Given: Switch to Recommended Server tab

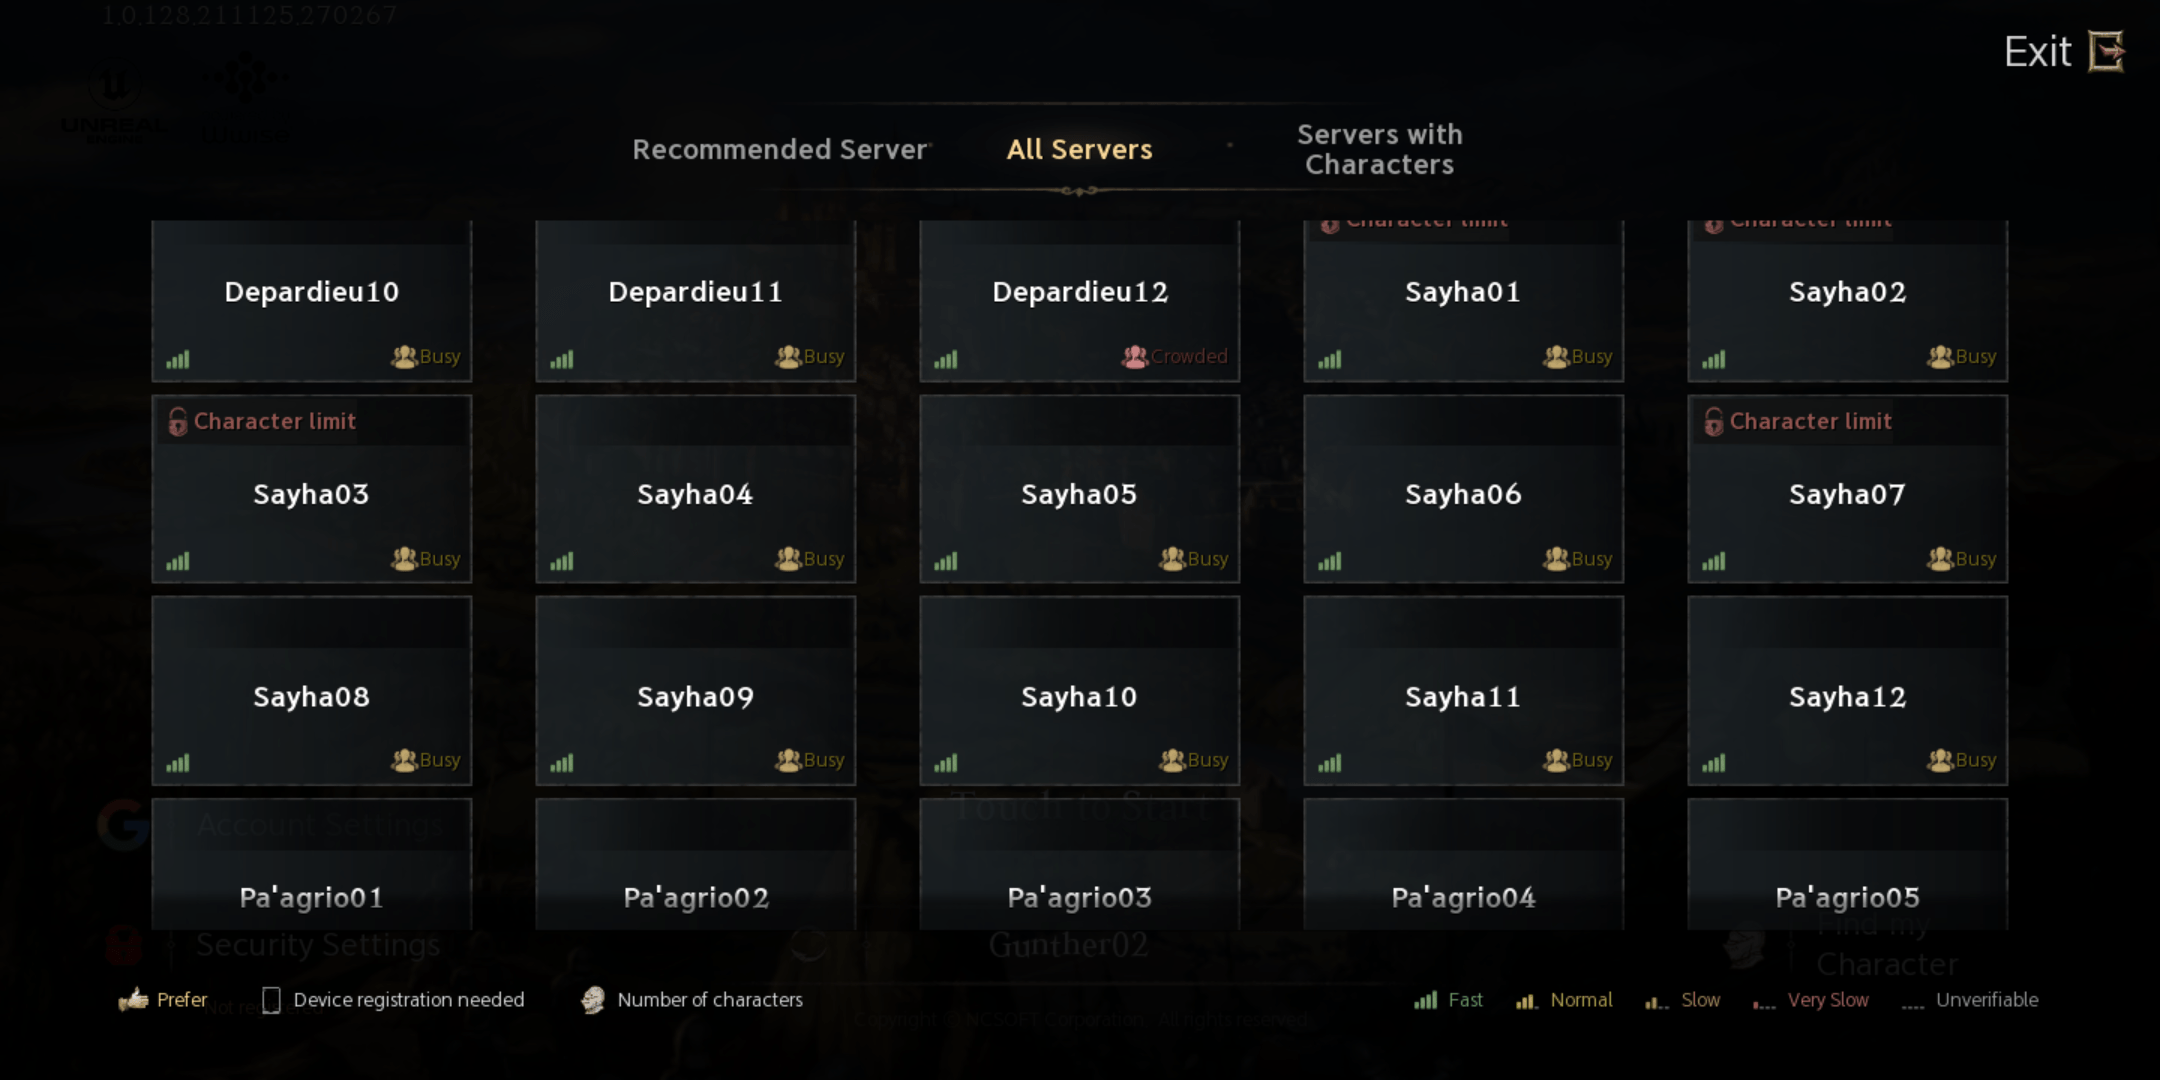Looking at the screenshot, I should pyautogui.click(x=778, y=149).
